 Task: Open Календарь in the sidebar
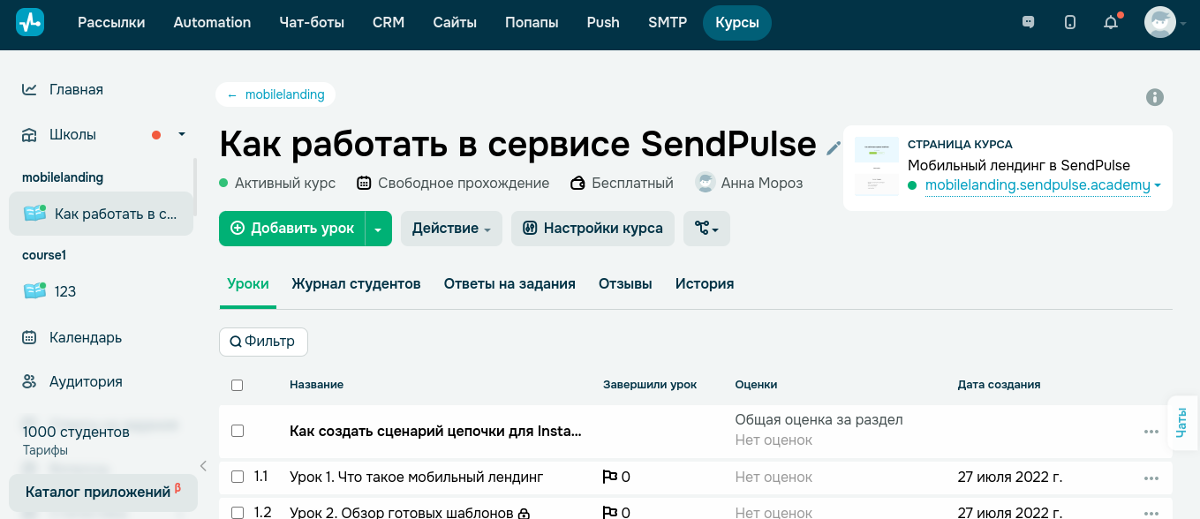coord(85,337)
